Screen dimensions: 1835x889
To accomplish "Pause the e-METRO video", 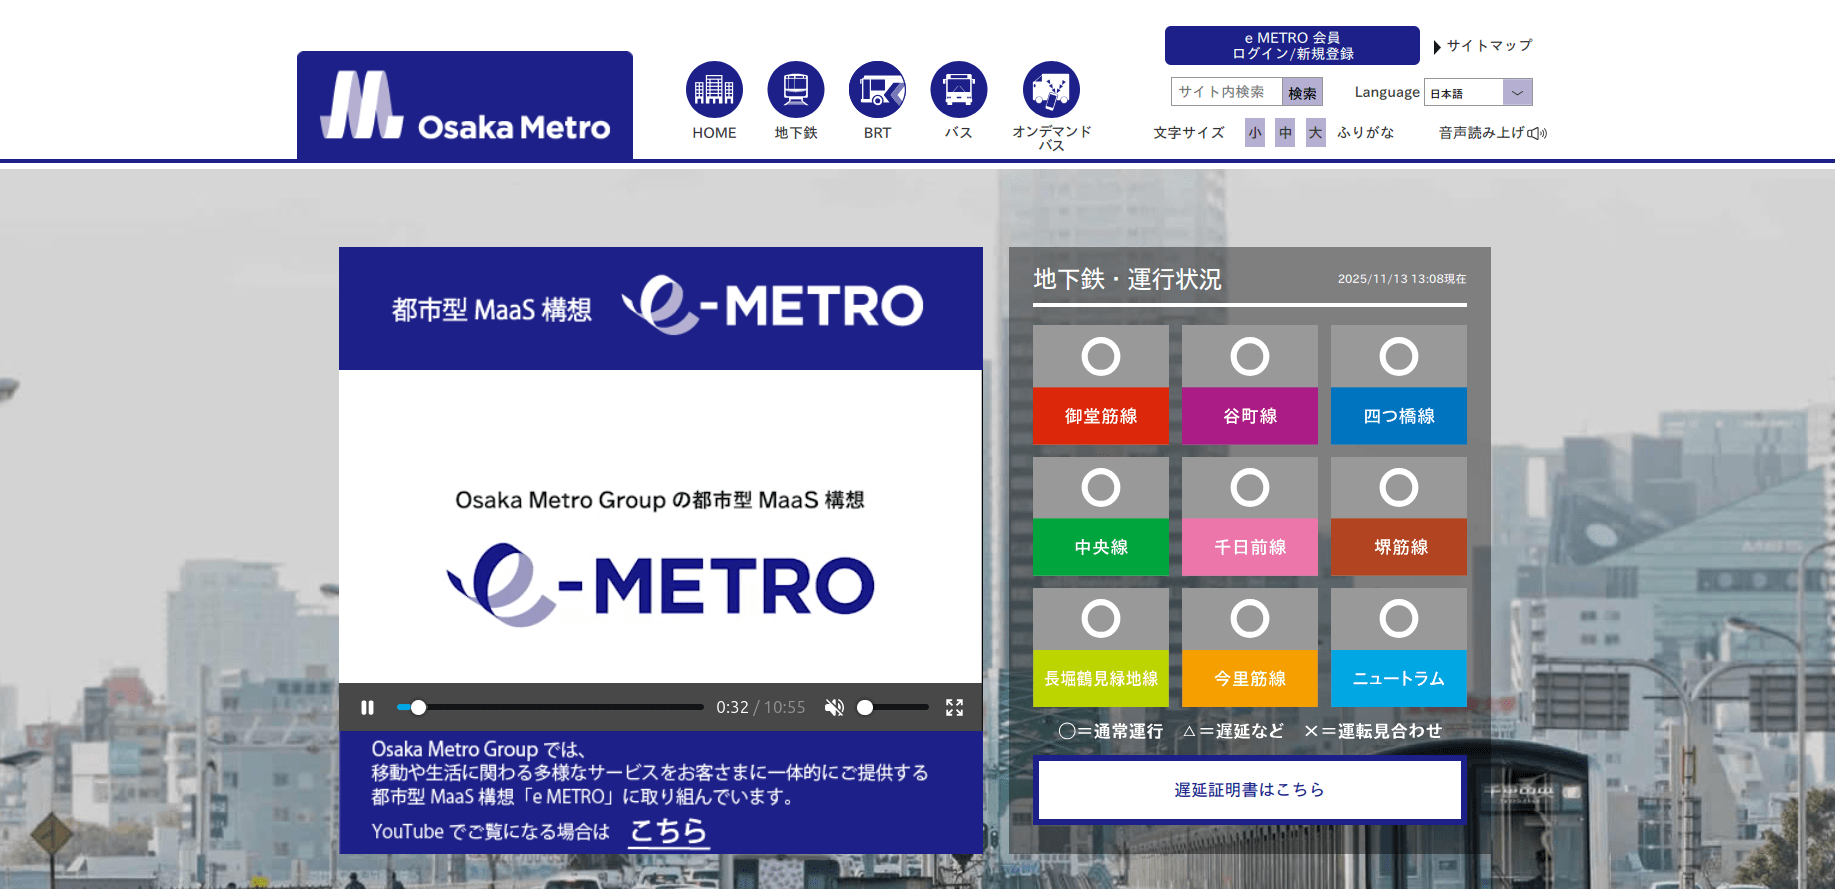I will coord(367,708).
